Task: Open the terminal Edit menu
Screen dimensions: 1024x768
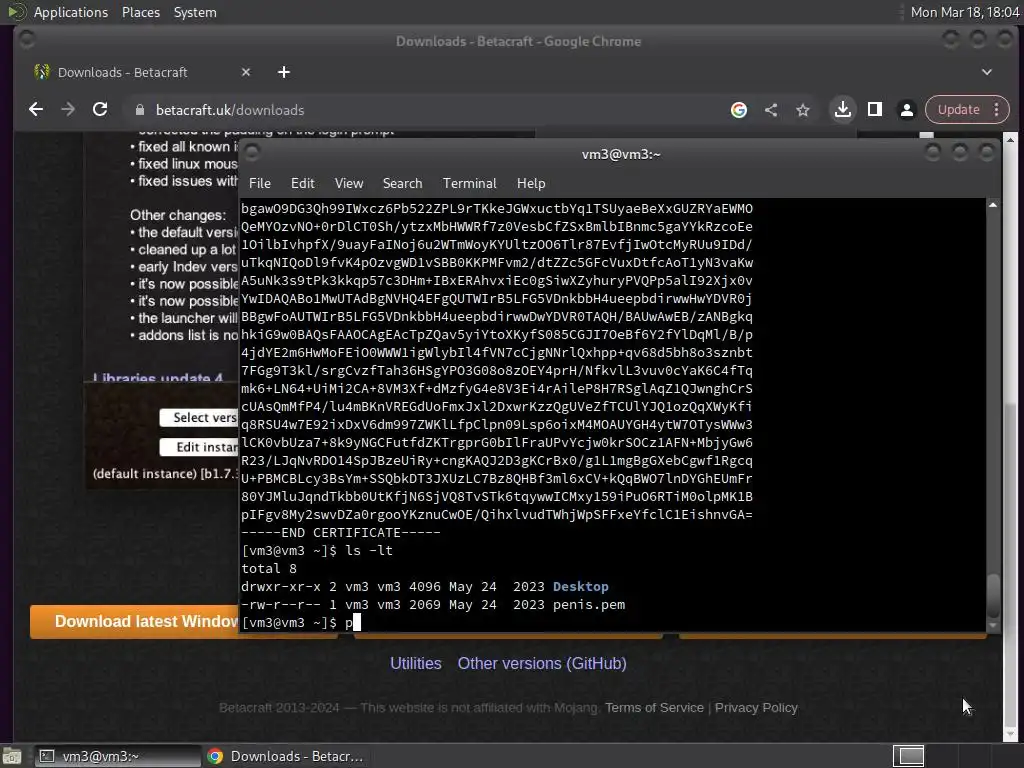Action: [x=302, y=184]
